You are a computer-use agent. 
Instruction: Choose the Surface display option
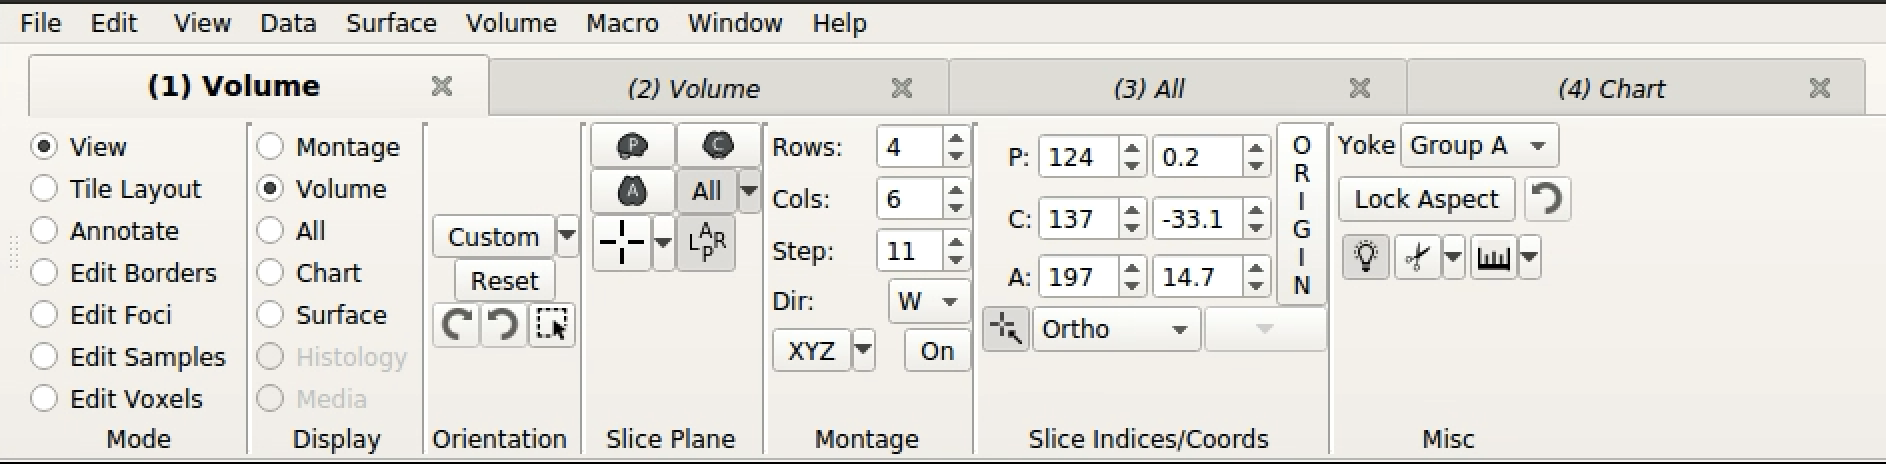point(270,315)
